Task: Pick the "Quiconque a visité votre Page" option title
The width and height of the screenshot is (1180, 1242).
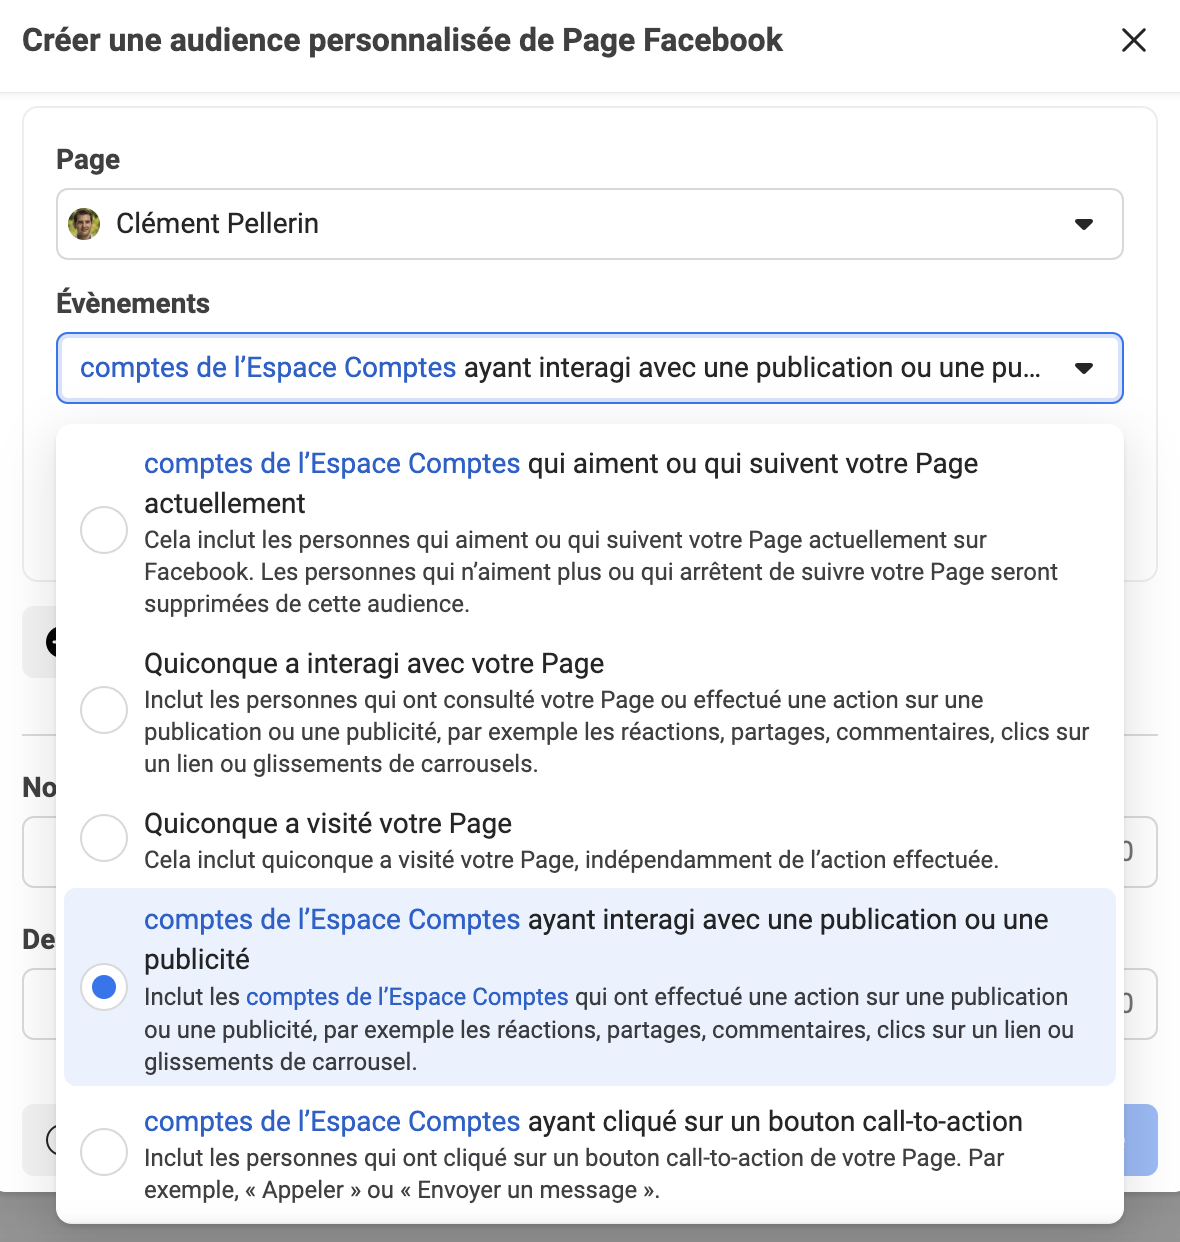Action: click(328, 824)
